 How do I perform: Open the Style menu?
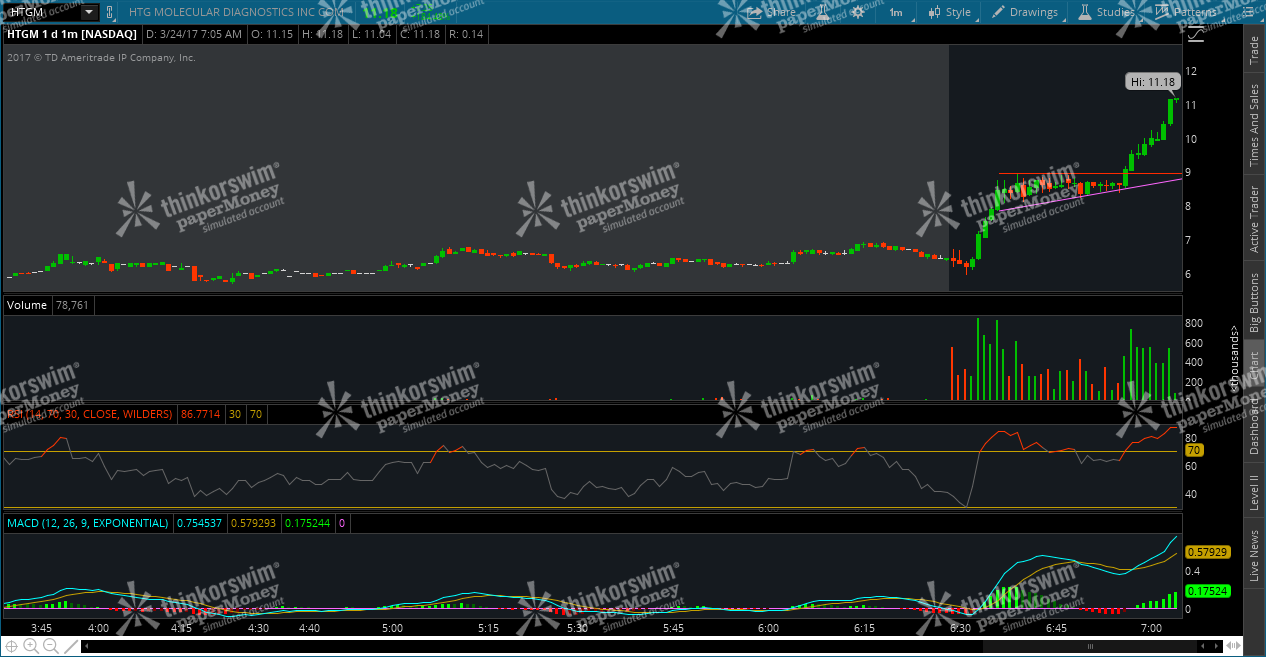949,12
